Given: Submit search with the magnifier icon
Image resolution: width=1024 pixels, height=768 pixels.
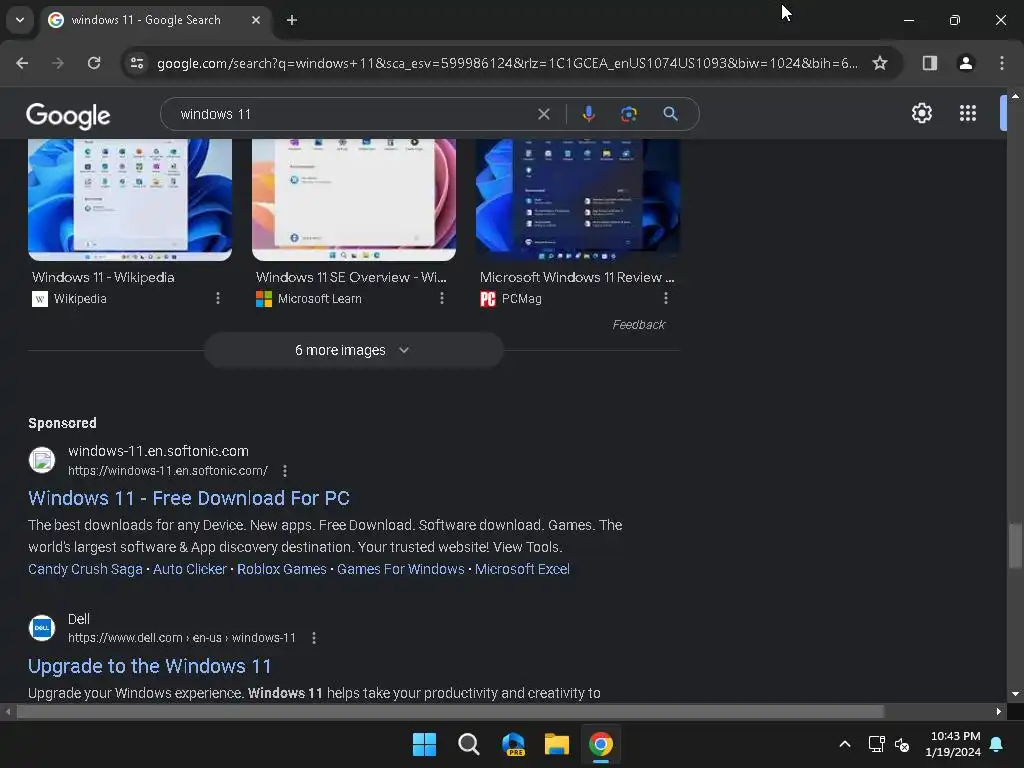Looking at the screenshot, I should click(670, 114).
